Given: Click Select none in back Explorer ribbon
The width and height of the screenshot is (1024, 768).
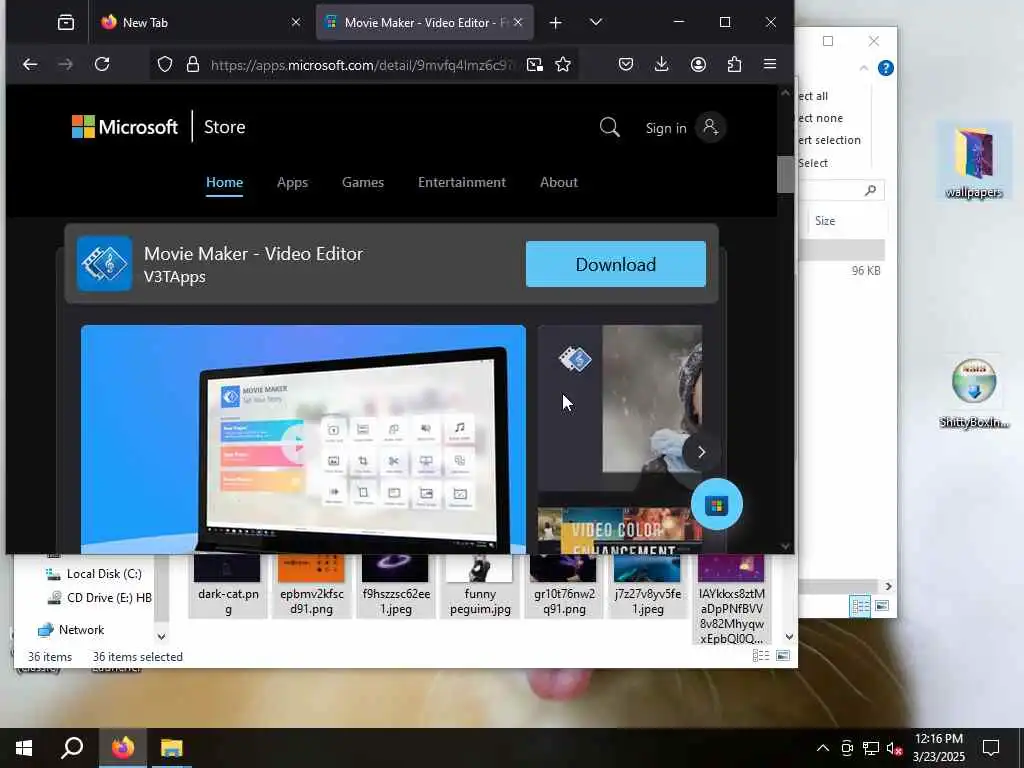Looking at the screenshot, I should pos(821,118).
